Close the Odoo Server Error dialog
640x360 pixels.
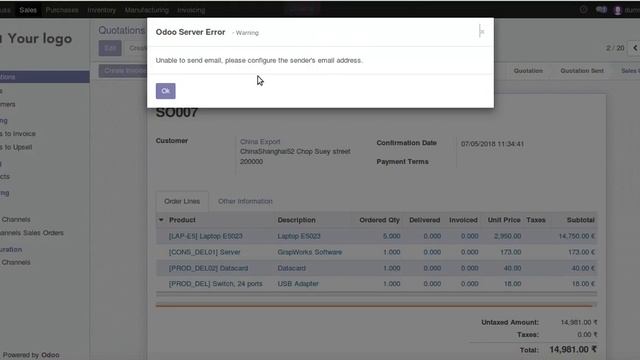[482, 31]
